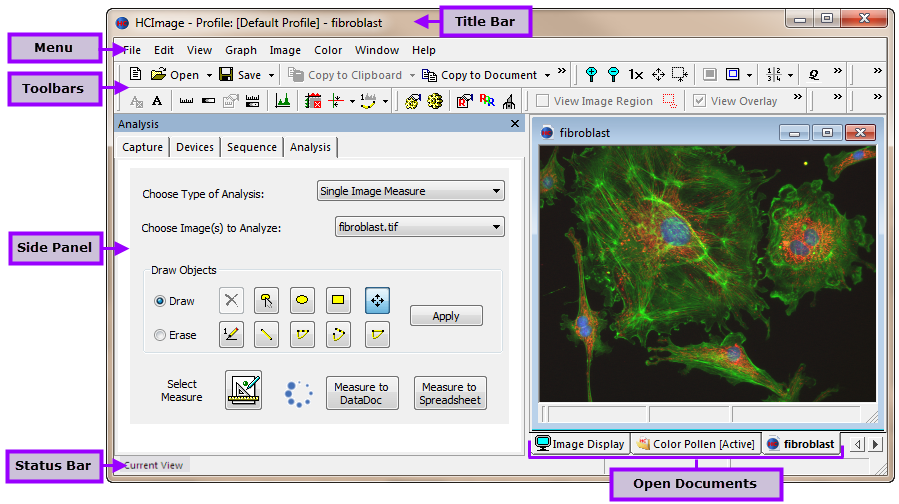The height and width of the screenshot is (504, 899).
Task: Click the 1x zoom reset icon
Action: pos(635,75)
